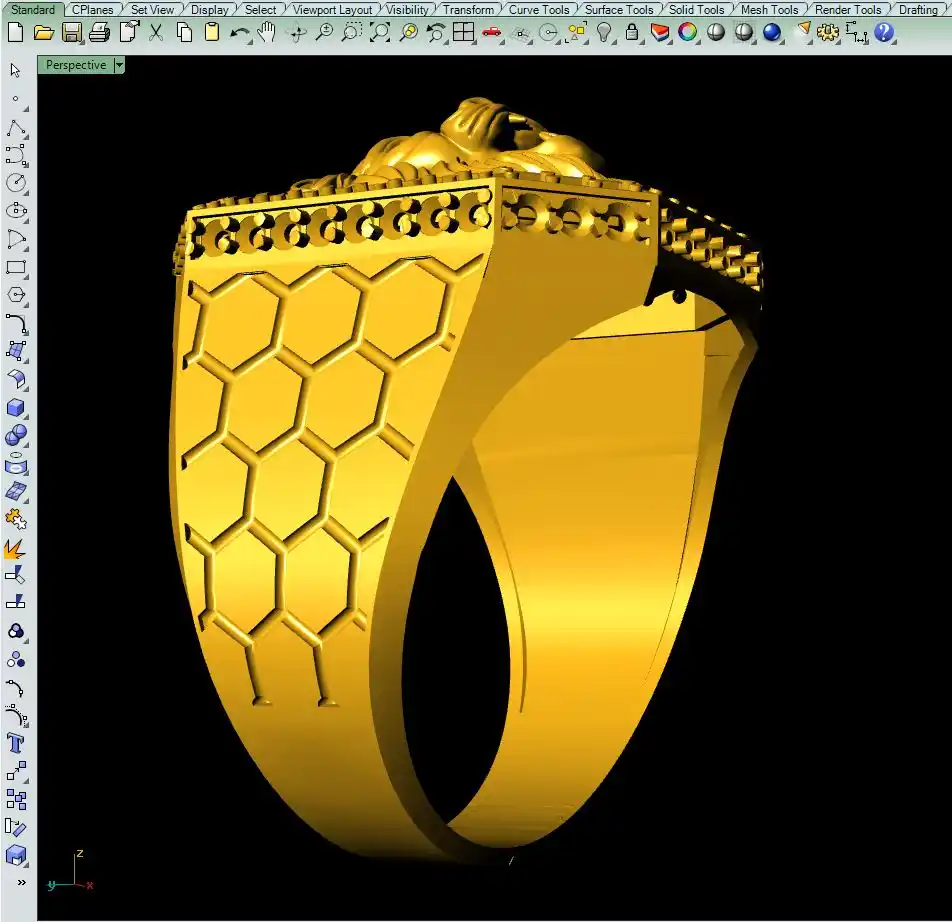Viewport: 952px width, 922px height.
Task: Open the Mesh Tools tab
Action: click(769, 9)
